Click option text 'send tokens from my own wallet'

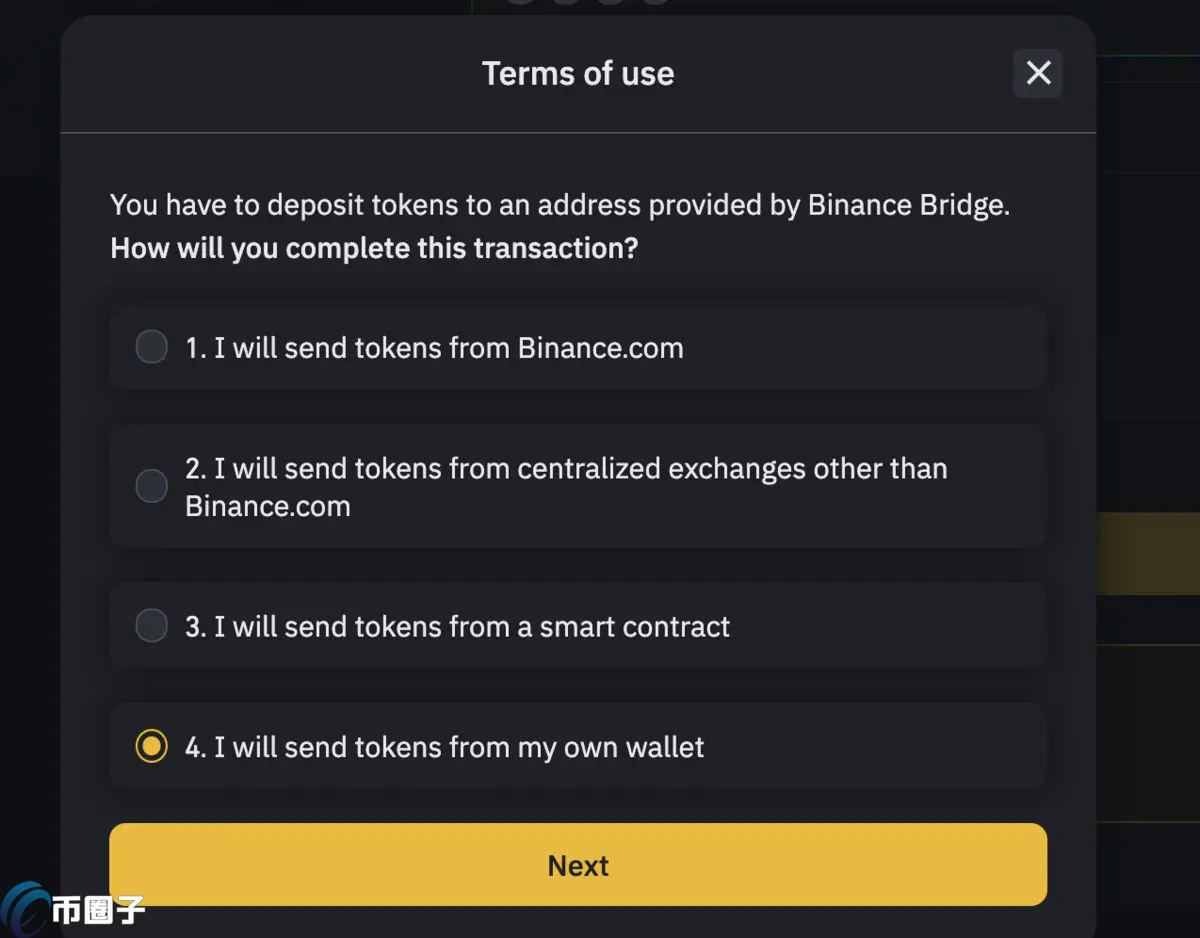coord(445,747)
